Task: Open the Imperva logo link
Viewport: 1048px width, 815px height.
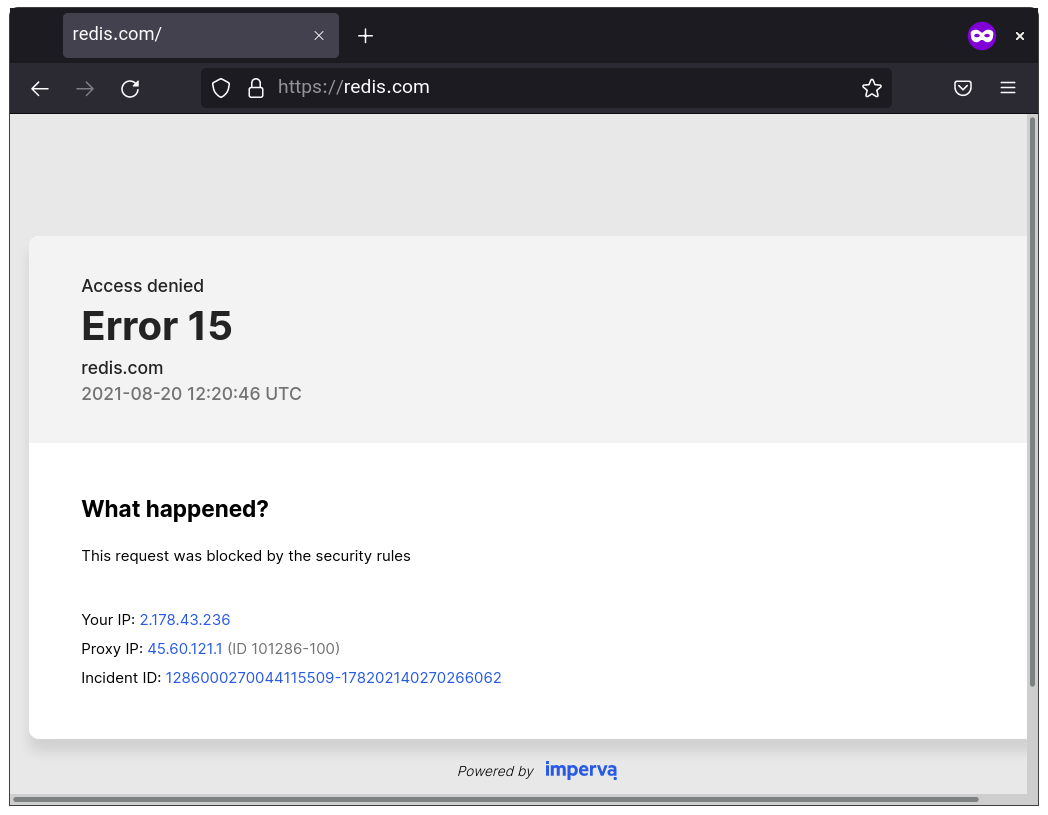Action: pos(581,770)
